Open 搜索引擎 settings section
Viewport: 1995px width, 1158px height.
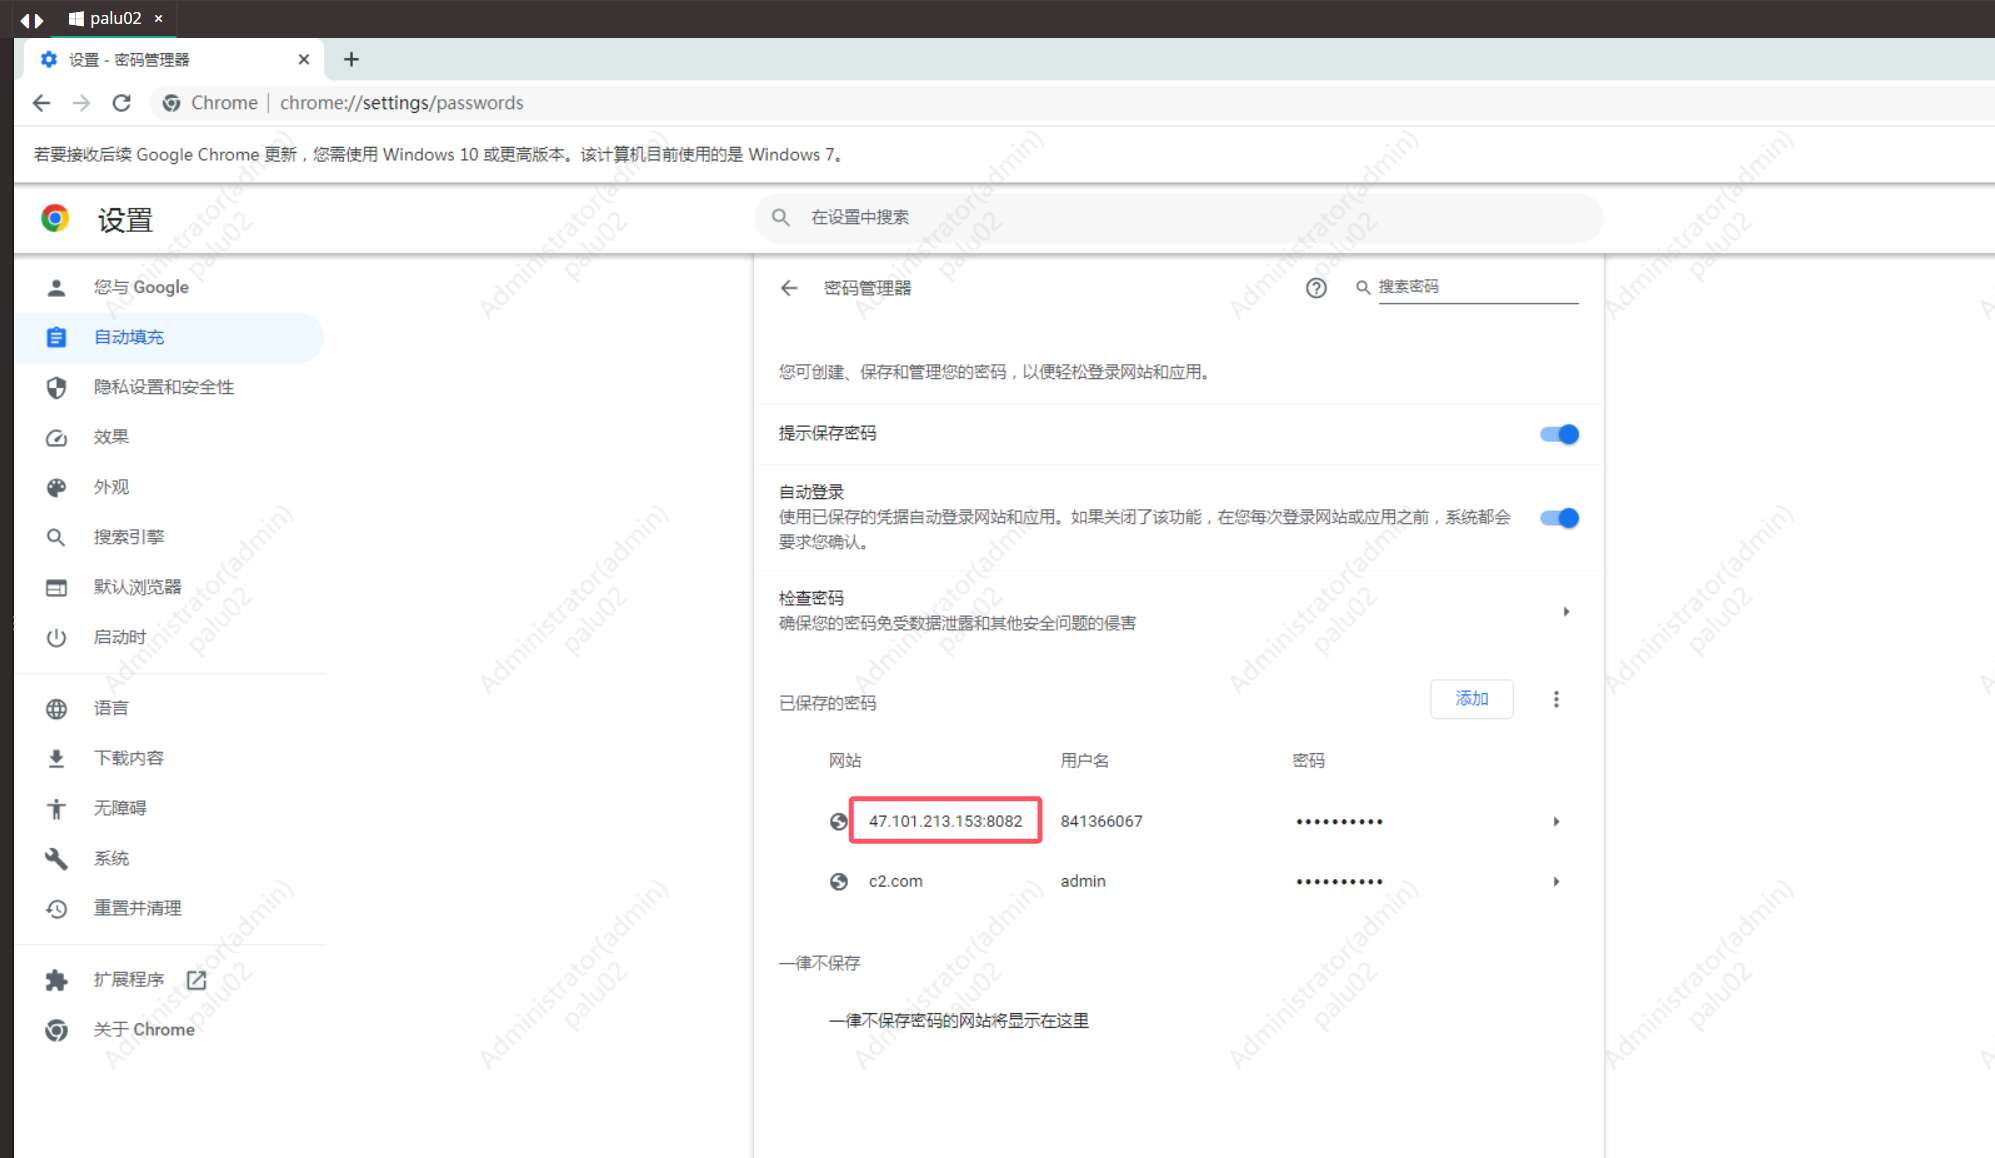coord(129,537)
